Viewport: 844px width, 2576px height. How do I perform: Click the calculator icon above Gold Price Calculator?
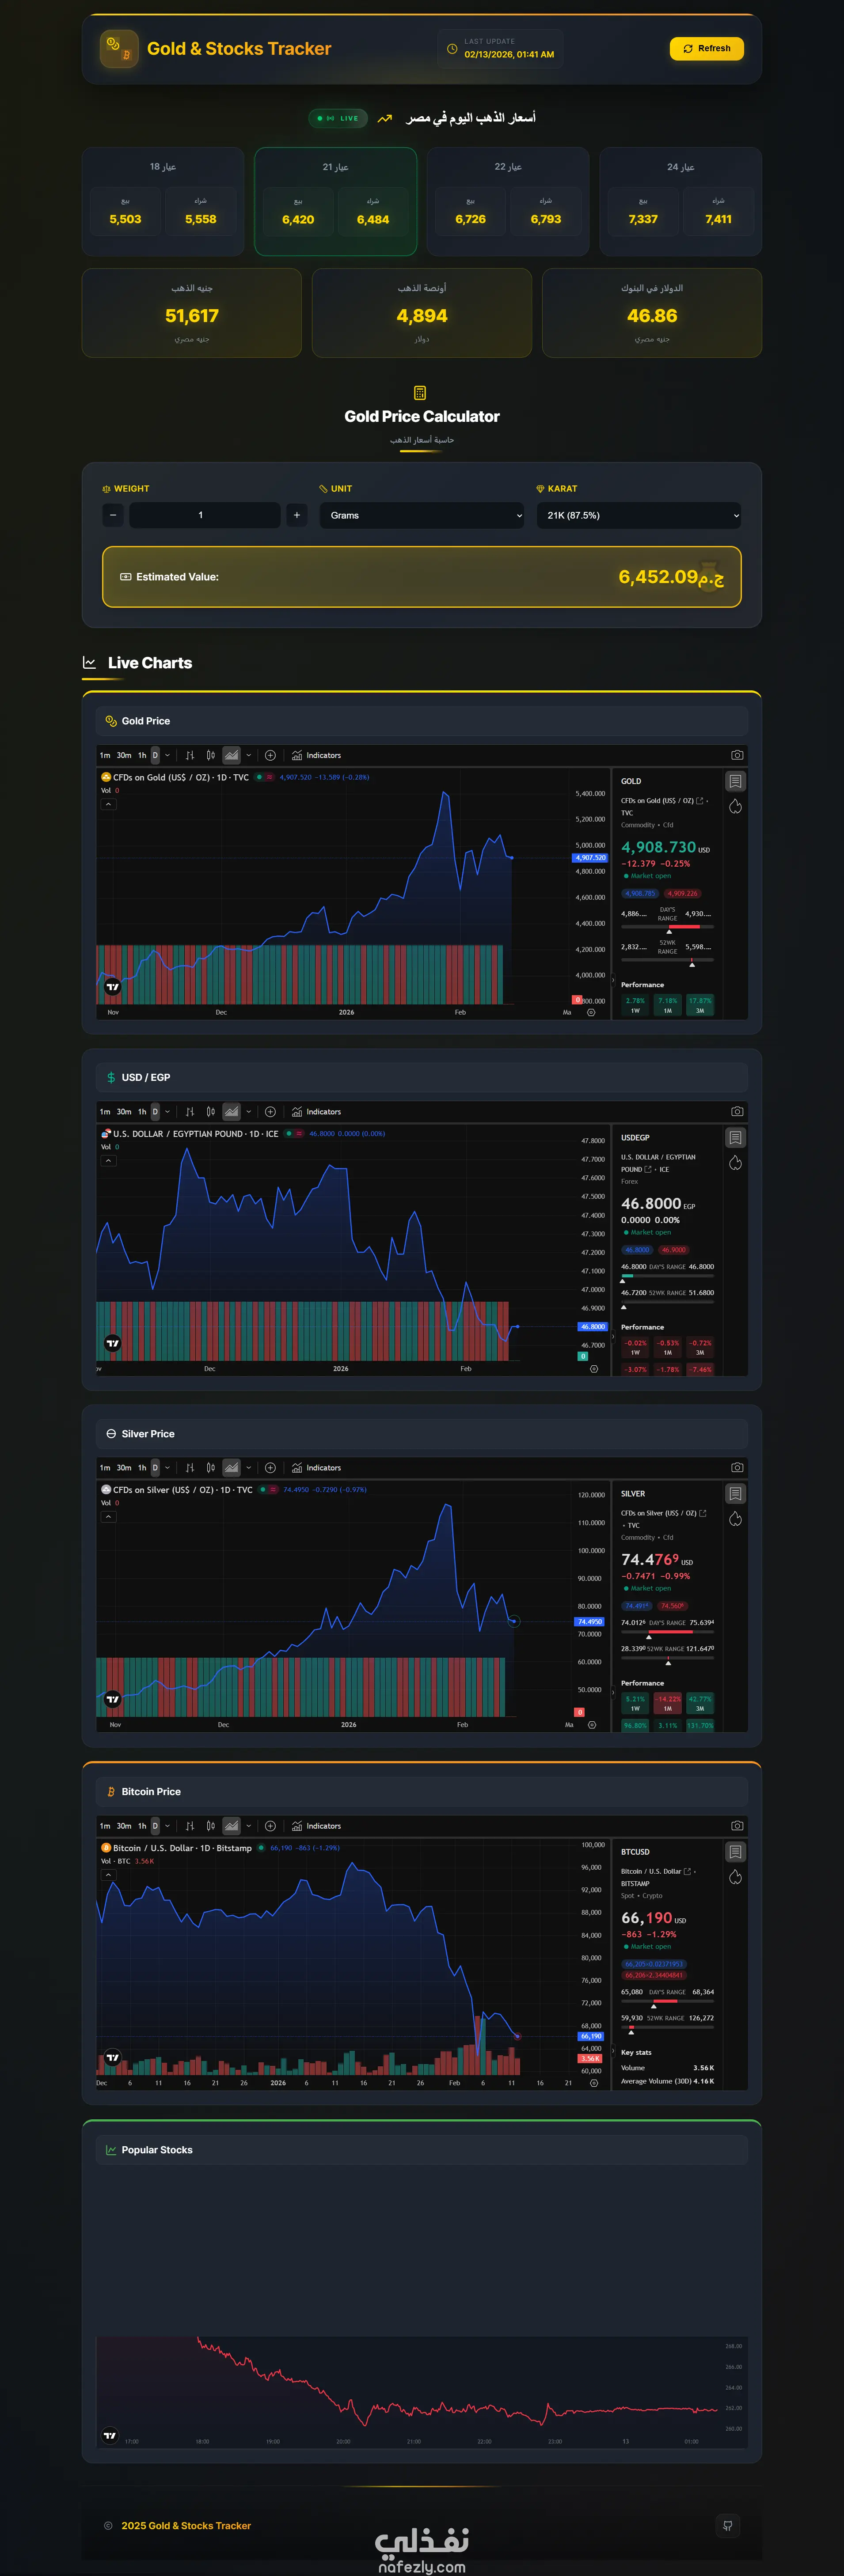click(x=420, y=393)
